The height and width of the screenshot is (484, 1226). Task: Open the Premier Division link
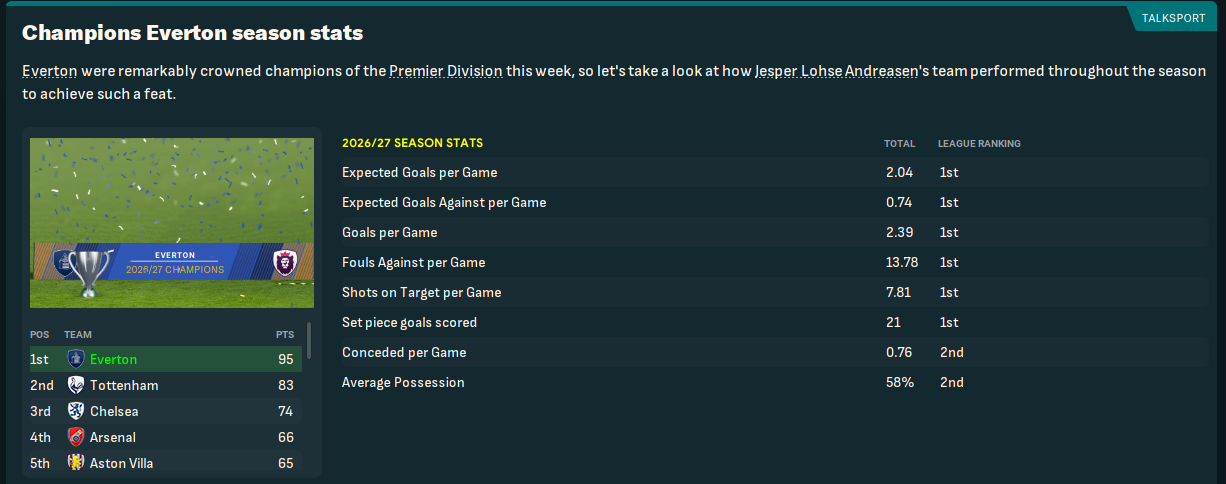(445, 72)
